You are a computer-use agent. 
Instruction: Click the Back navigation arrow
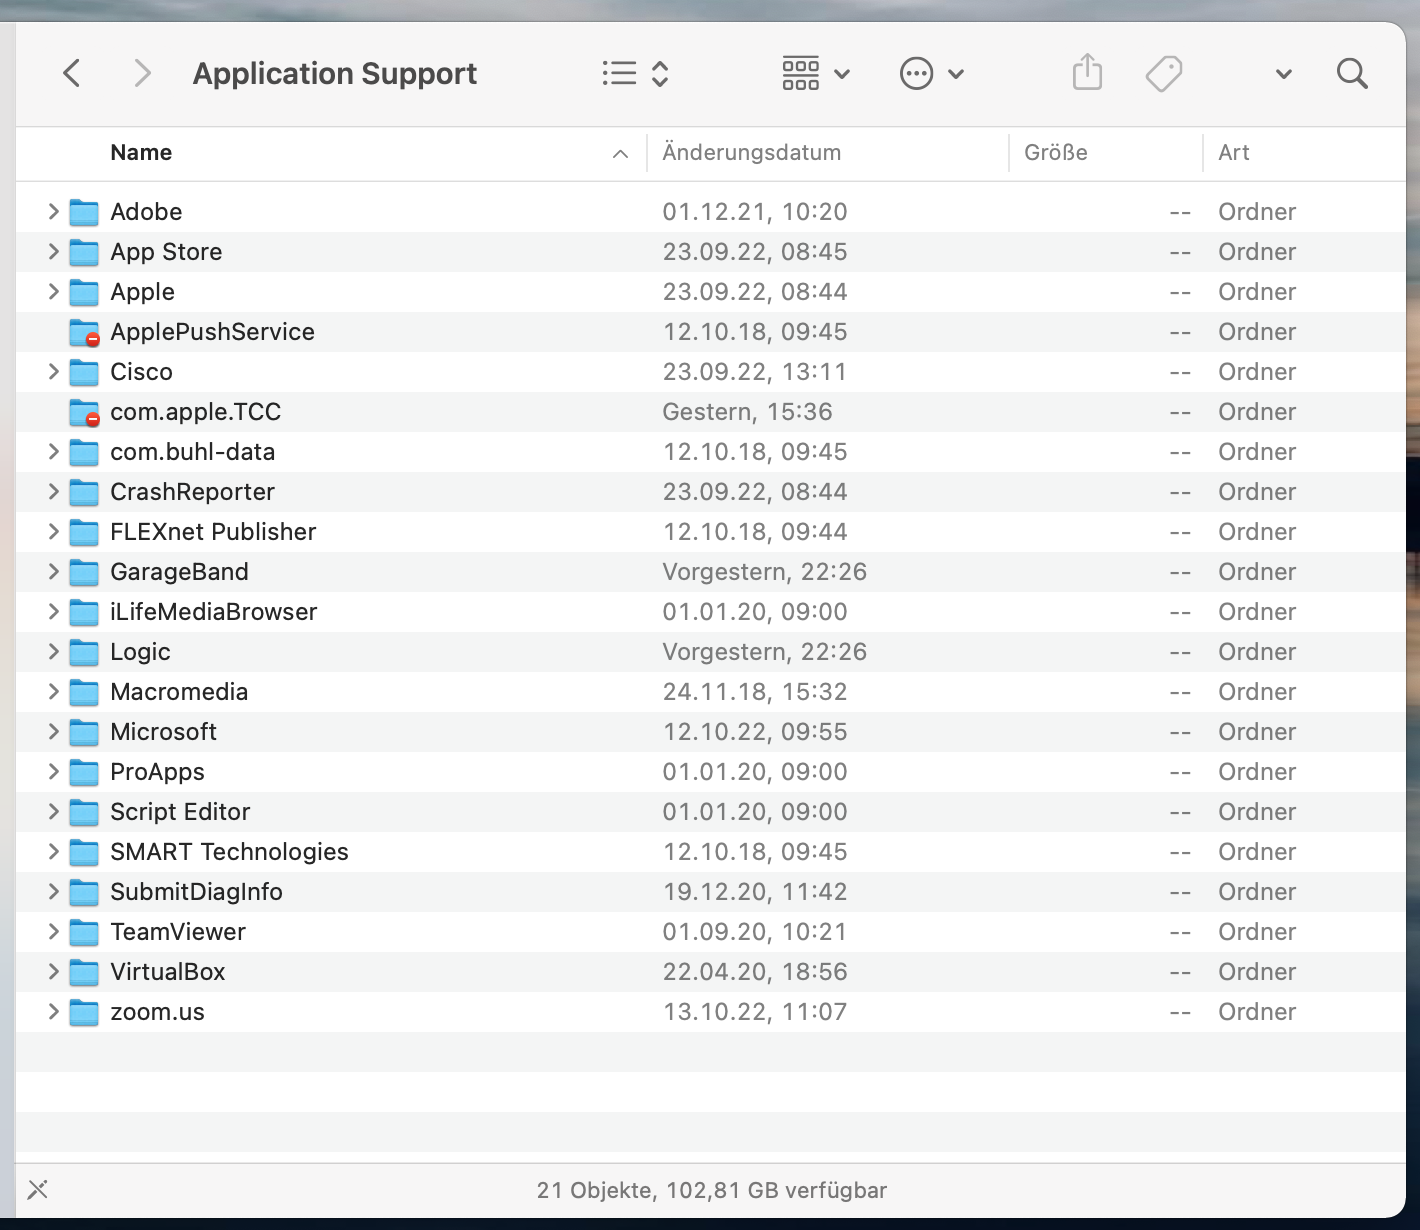72,73
